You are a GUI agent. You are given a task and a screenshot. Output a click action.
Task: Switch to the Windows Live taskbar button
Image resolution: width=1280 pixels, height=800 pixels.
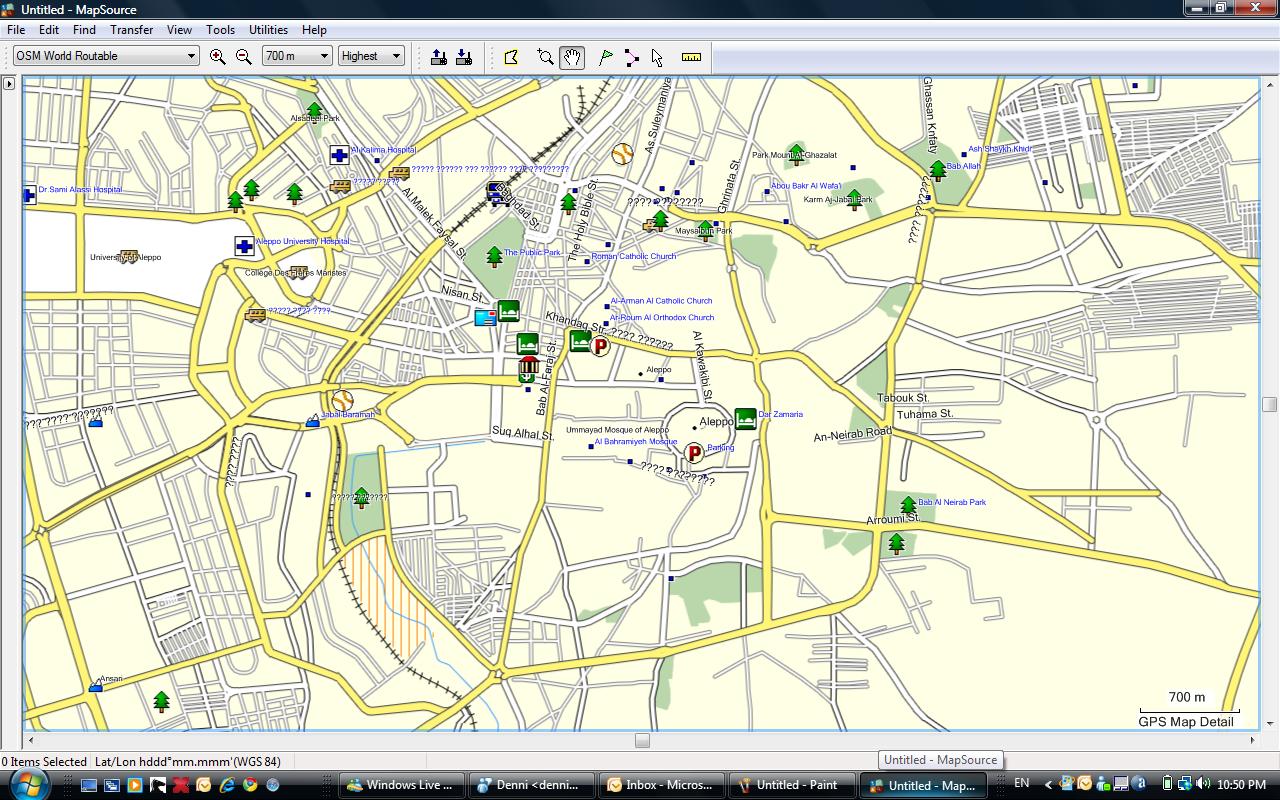(403, 785)
